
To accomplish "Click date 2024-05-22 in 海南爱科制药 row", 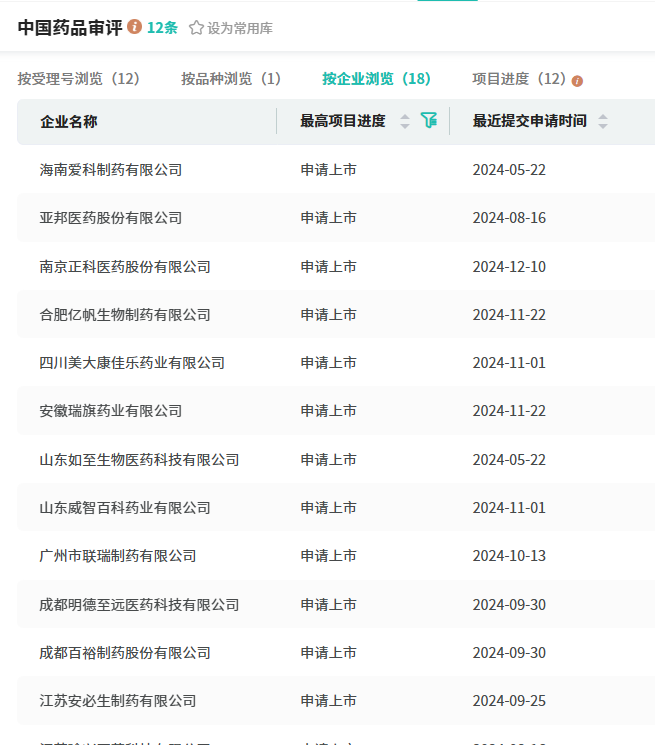I will tap(509, 170).
